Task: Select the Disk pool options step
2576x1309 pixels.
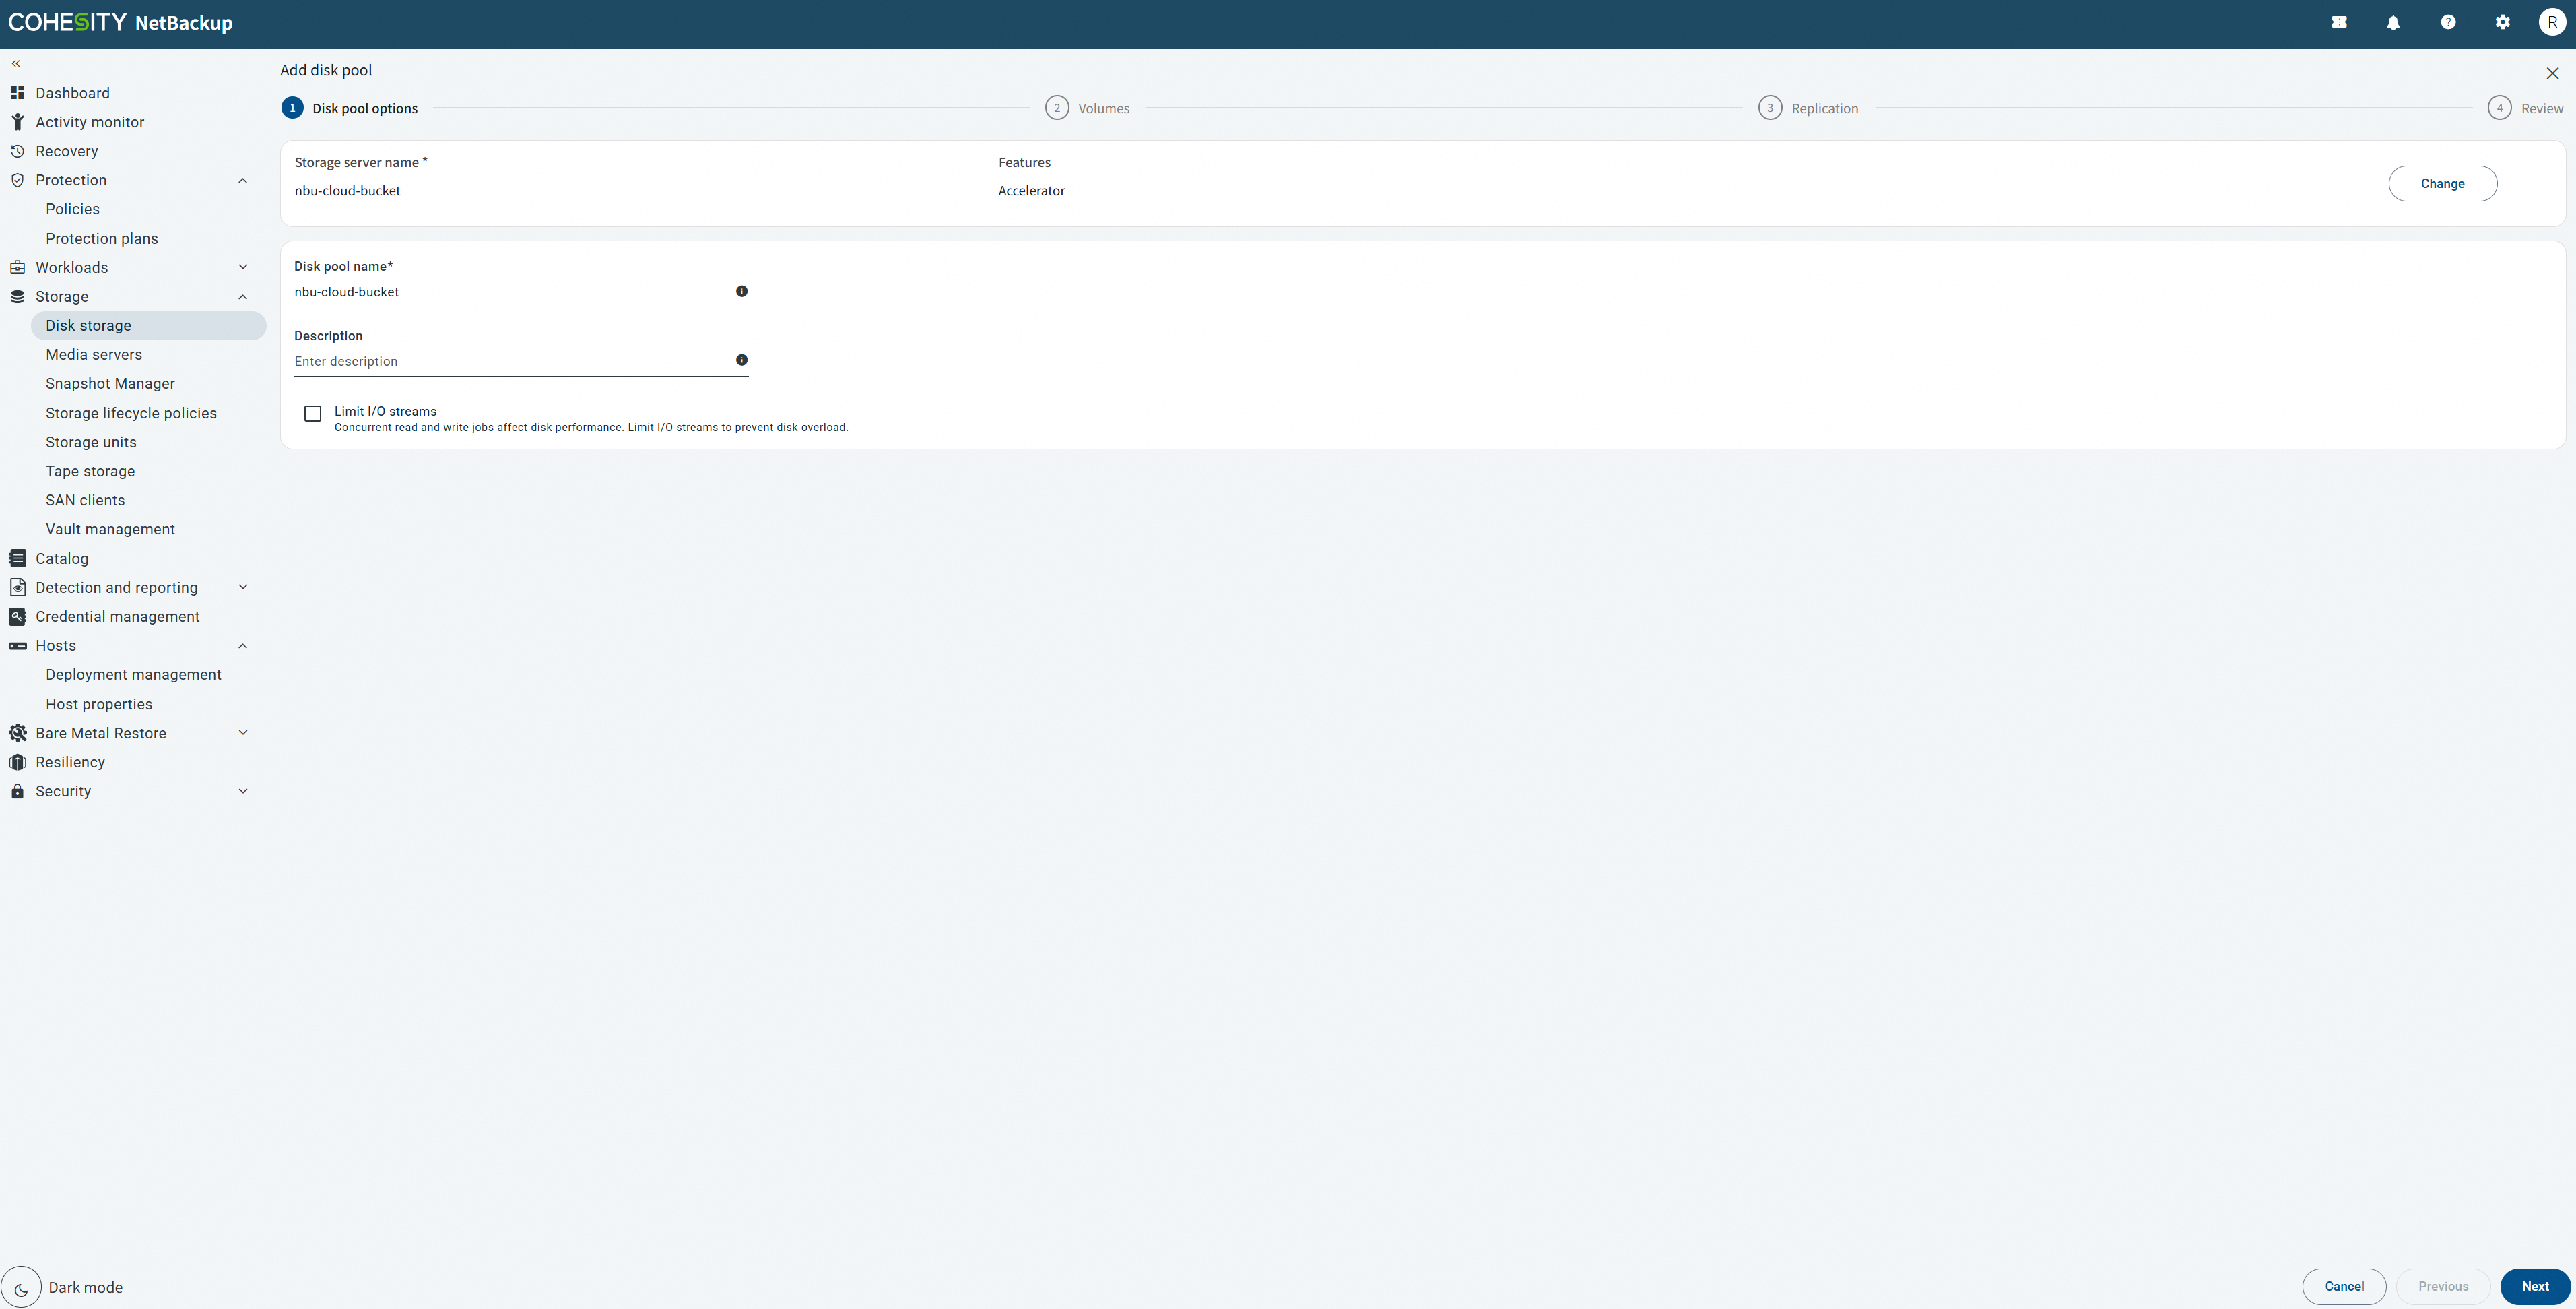Action: click(350, 108)
